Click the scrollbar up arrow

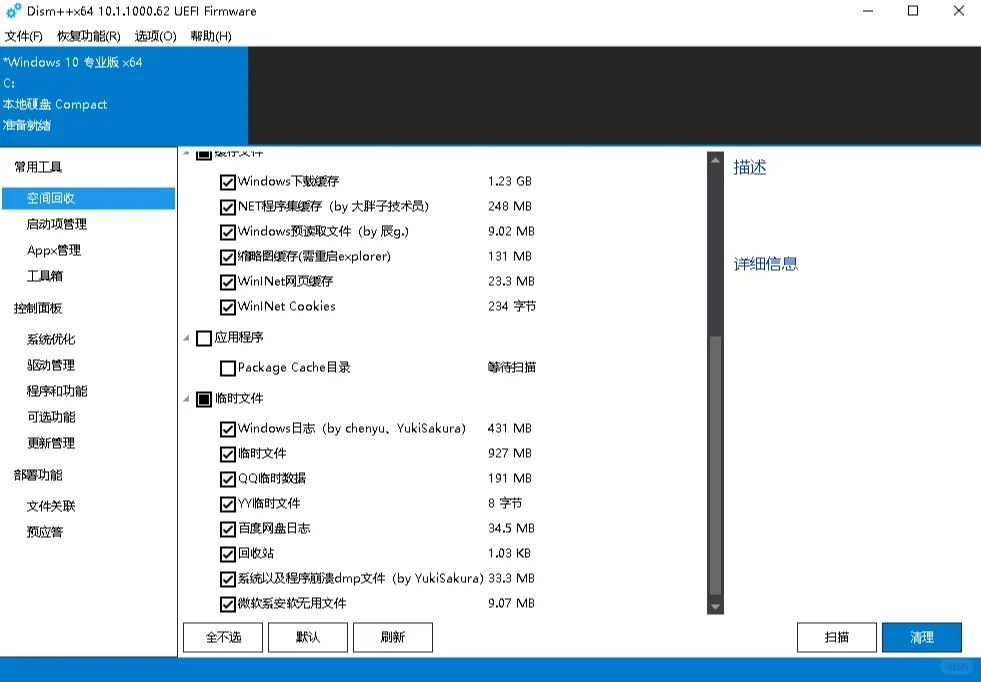click(x=715, y=160)
